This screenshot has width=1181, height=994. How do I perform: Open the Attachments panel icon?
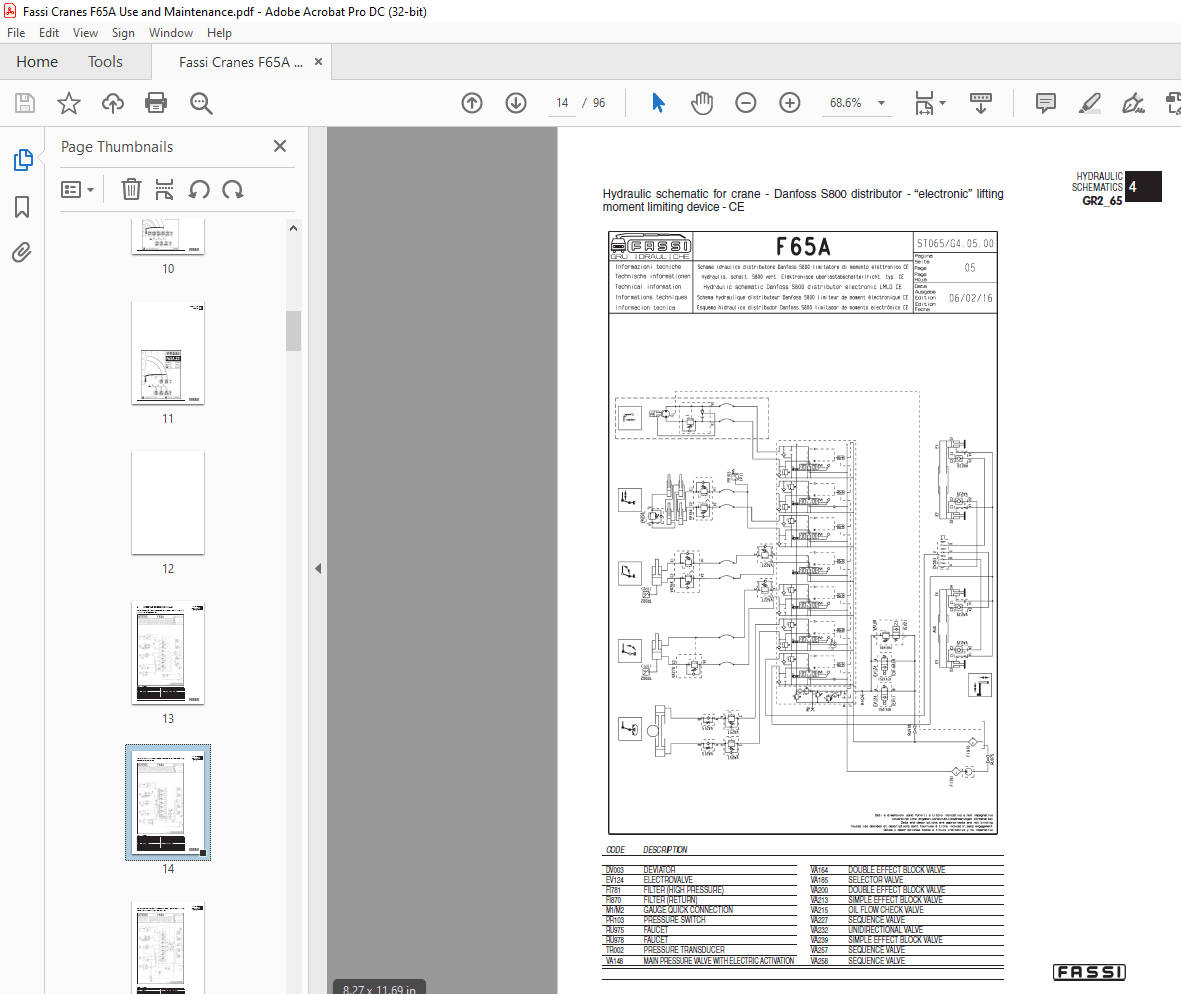point(21,252)
